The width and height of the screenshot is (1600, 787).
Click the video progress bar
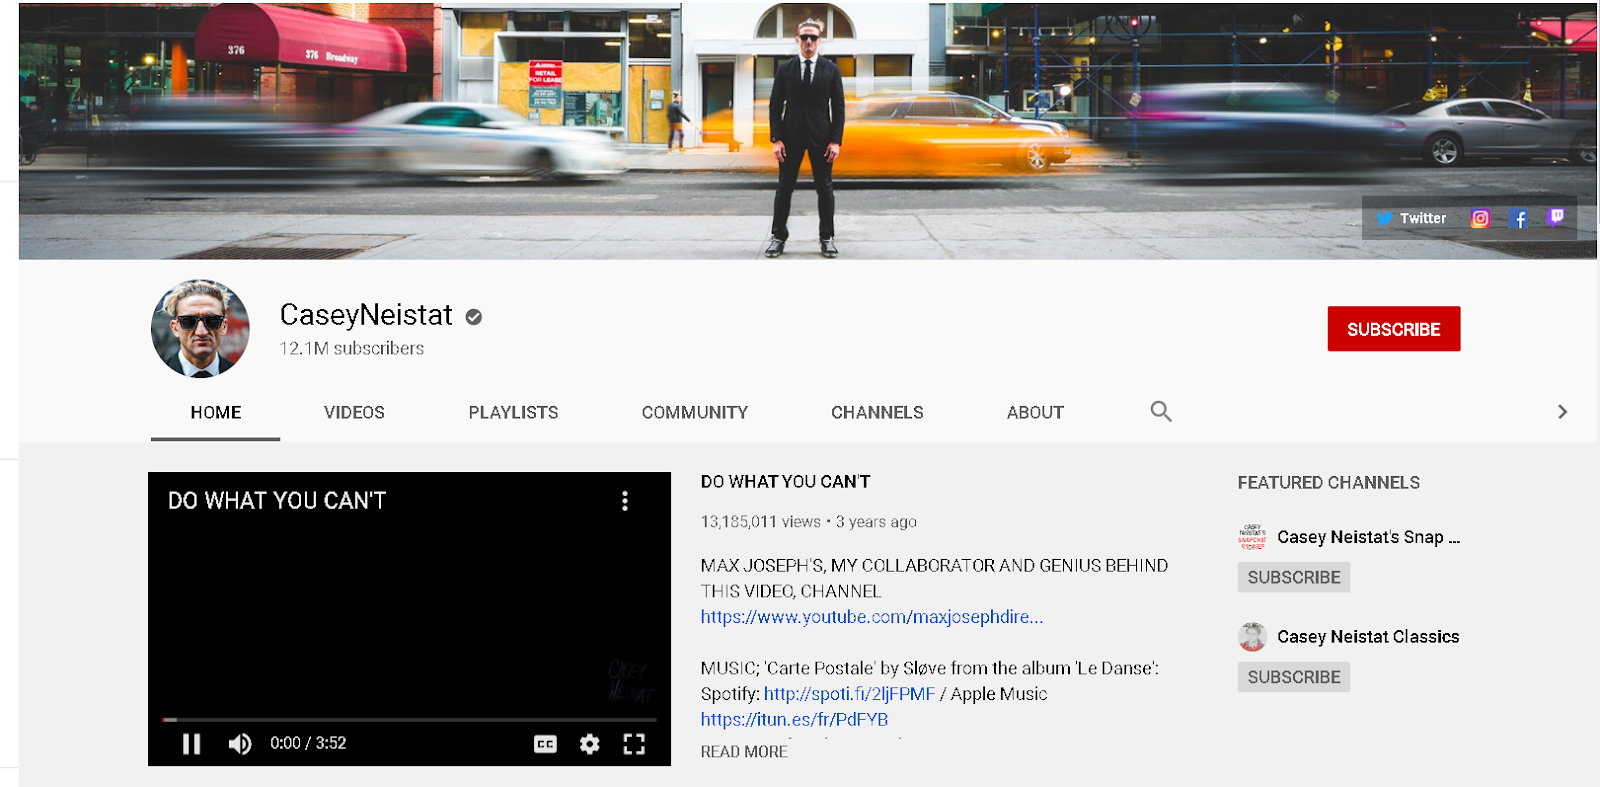coord(409,719)
